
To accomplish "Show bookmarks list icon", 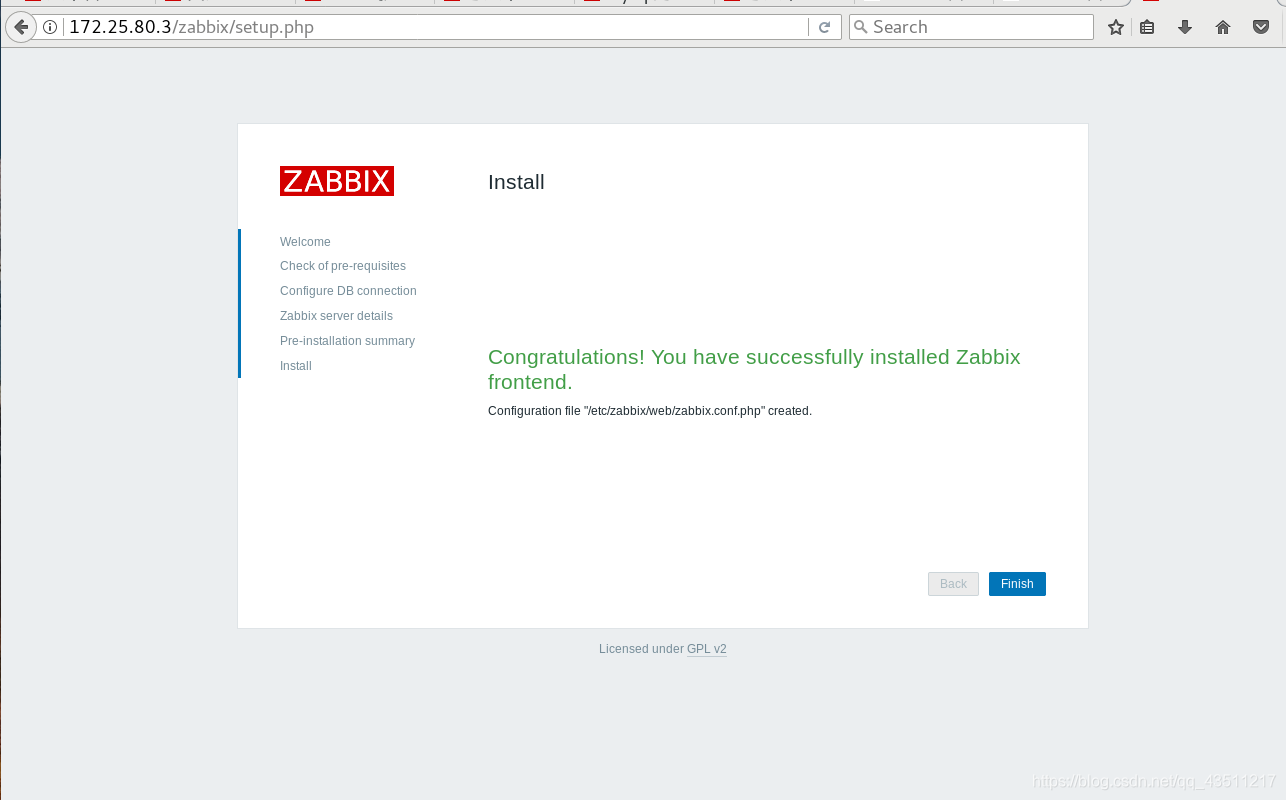I will click(x=1148, y=27).
